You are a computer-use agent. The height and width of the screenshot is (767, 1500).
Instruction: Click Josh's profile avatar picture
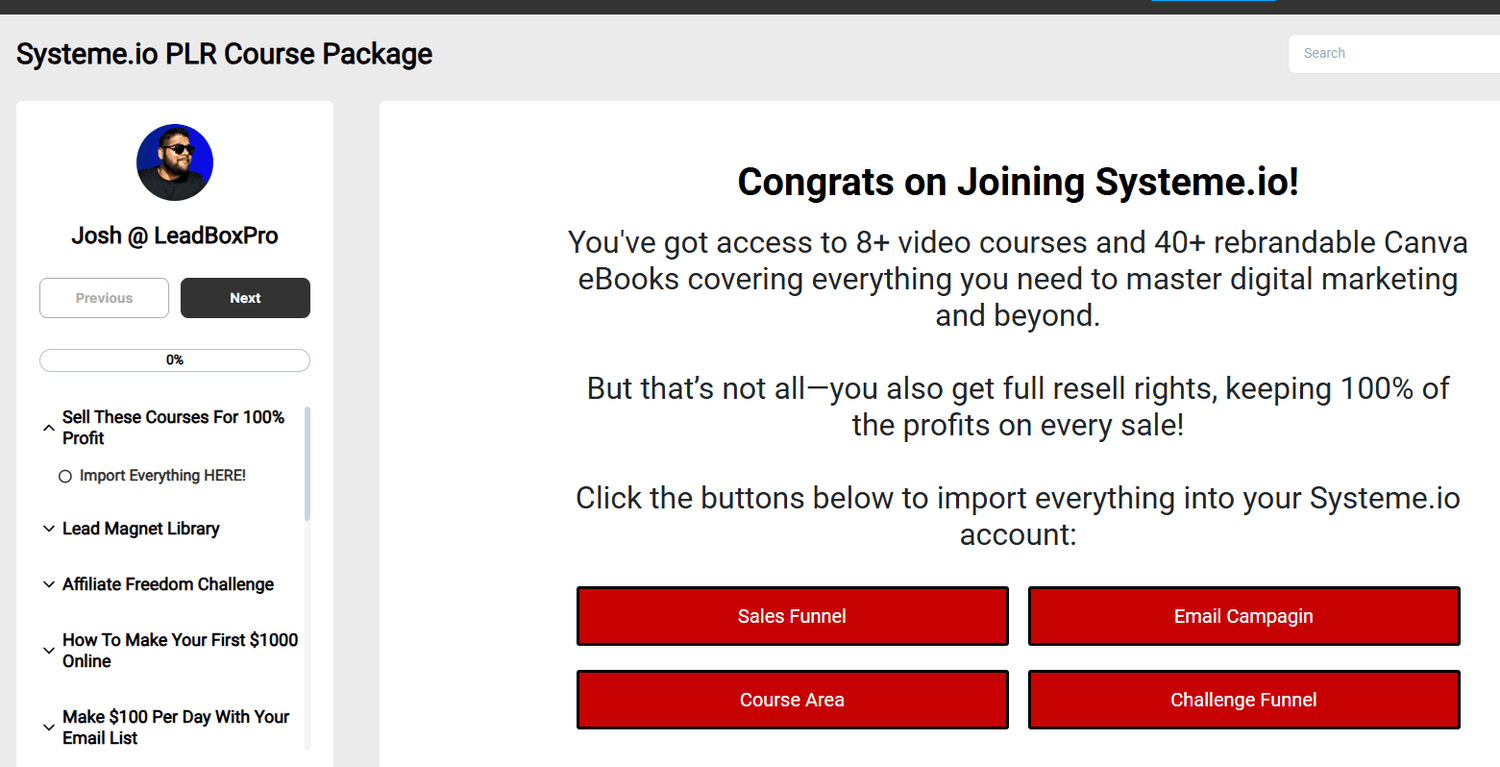(x=175, y=162)
